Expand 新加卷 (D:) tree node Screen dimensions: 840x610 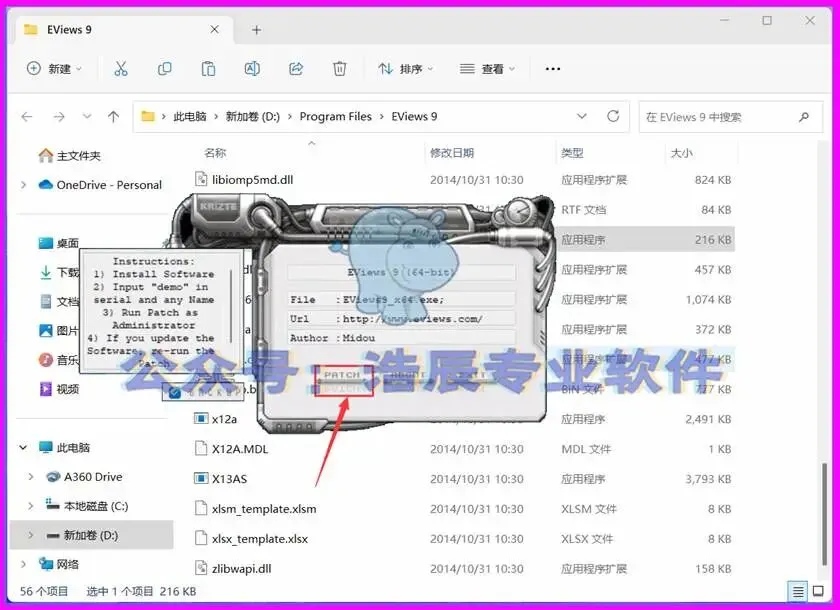(31, 535)
